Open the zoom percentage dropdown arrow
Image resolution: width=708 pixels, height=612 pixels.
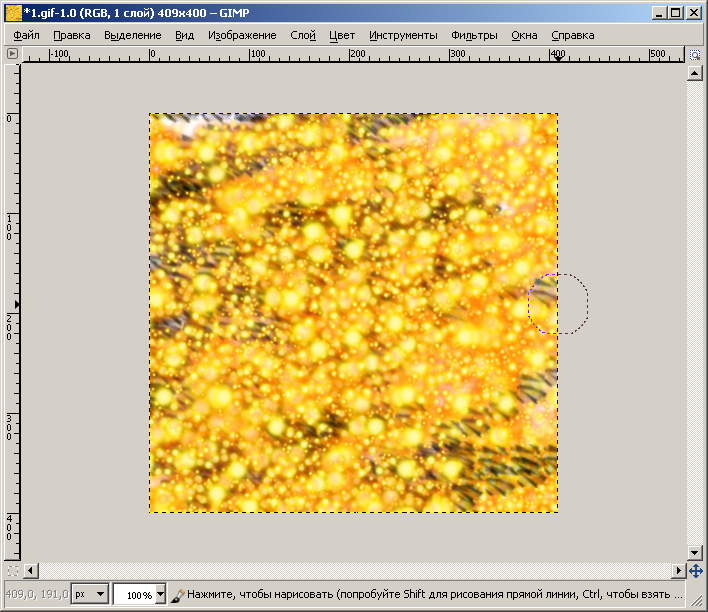(160, 594)
